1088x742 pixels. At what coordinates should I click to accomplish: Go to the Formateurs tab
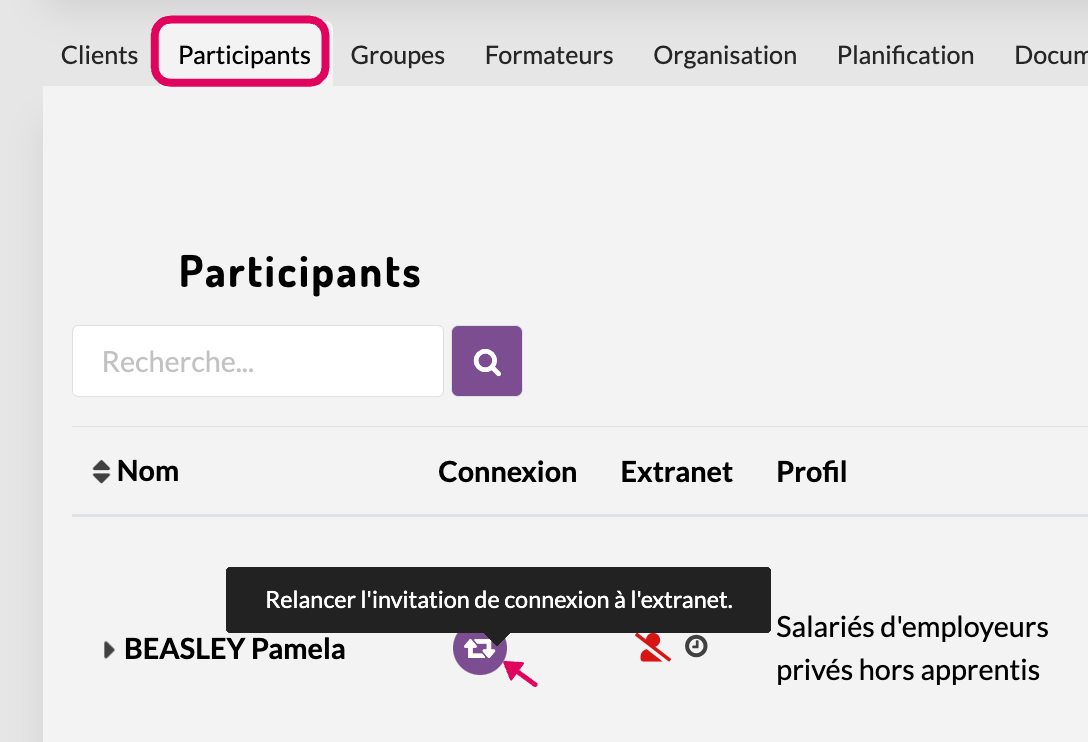[549, 55]
